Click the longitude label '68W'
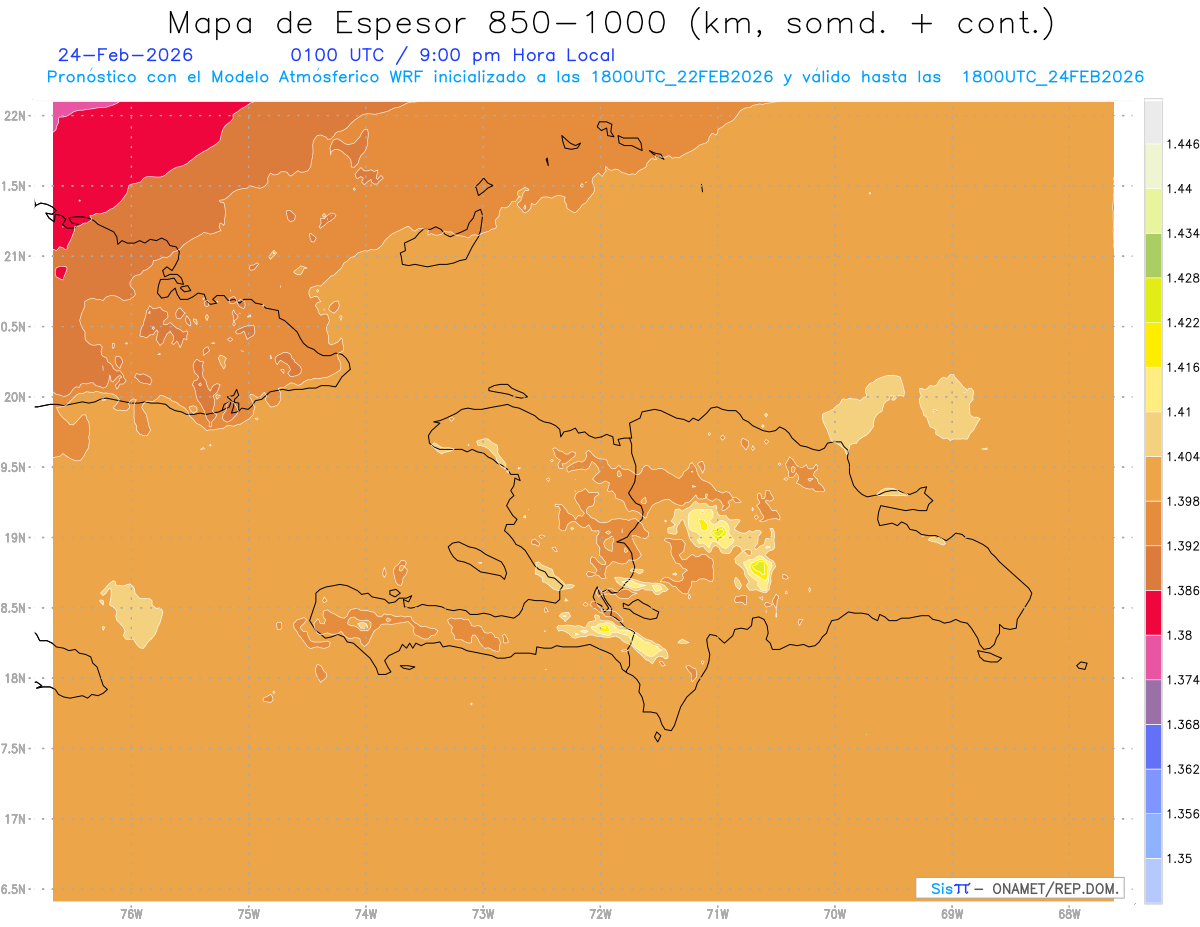 pyautogui.click(x=1069, y=914)
